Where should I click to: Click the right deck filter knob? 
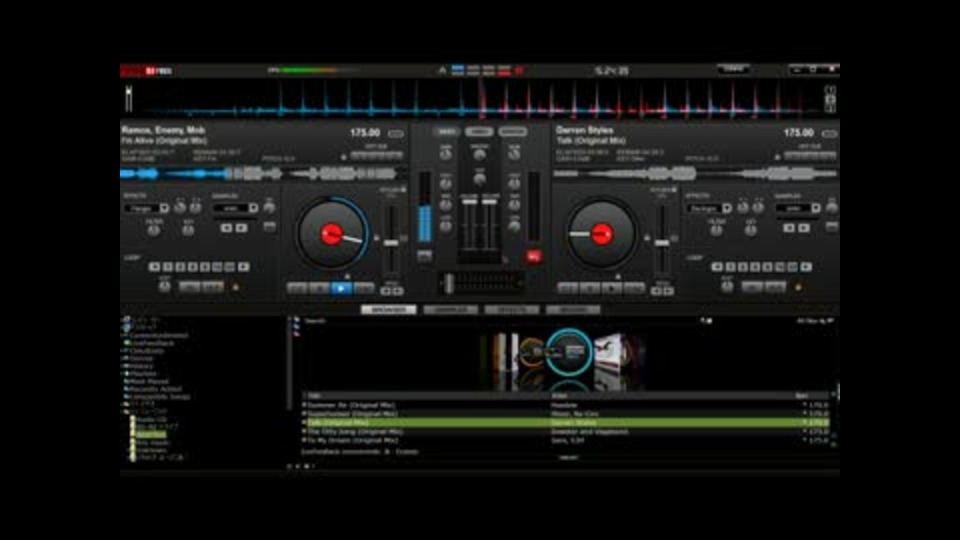click(716, 230)
